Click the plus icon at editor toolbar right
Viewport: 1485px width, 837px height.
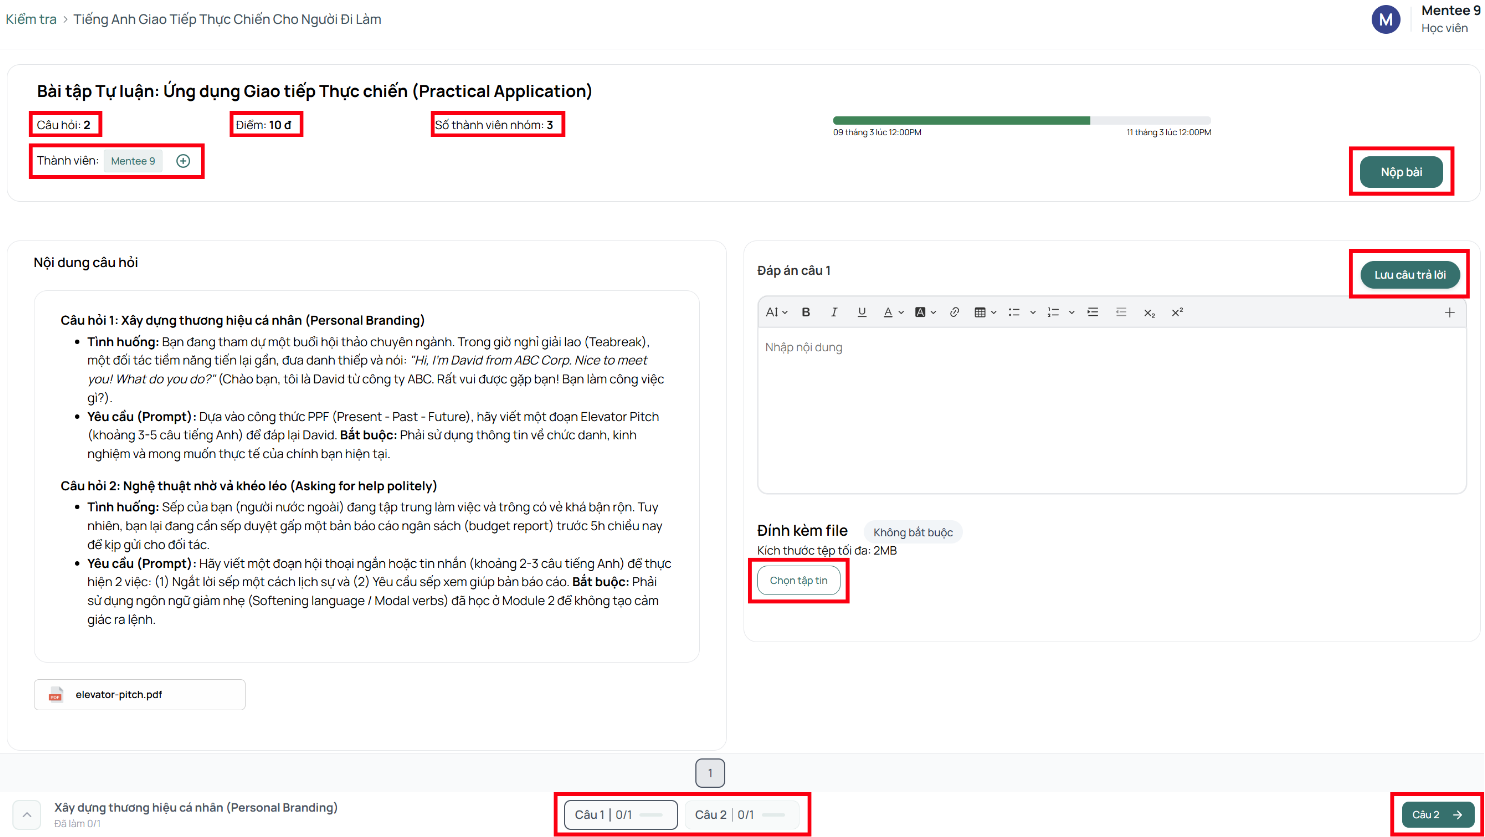tap(1450, 312)
